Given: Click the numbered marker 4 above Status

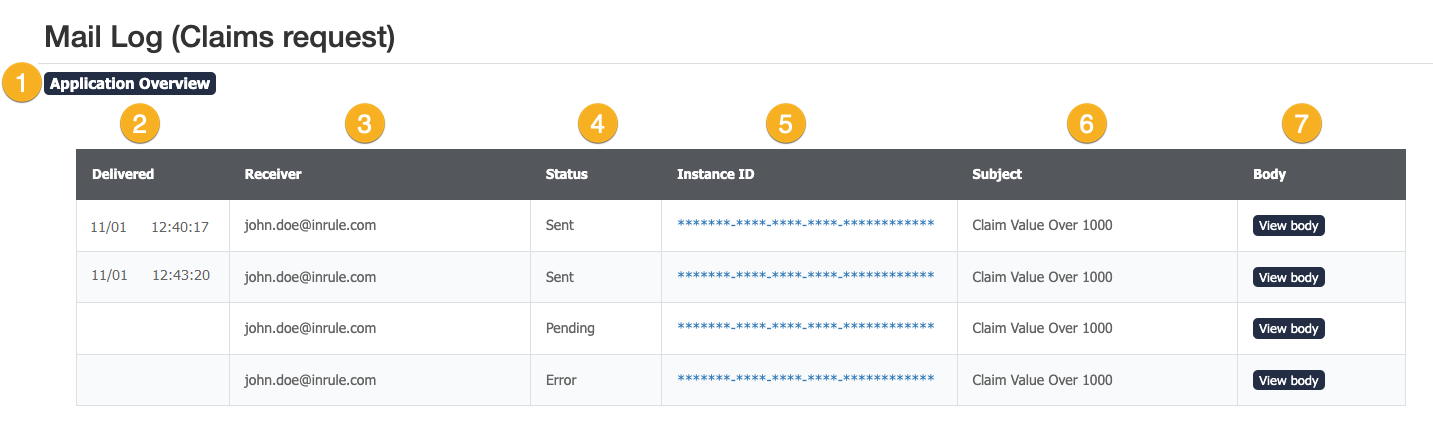Looking at the screenshot, I should (x=598, y=123).
